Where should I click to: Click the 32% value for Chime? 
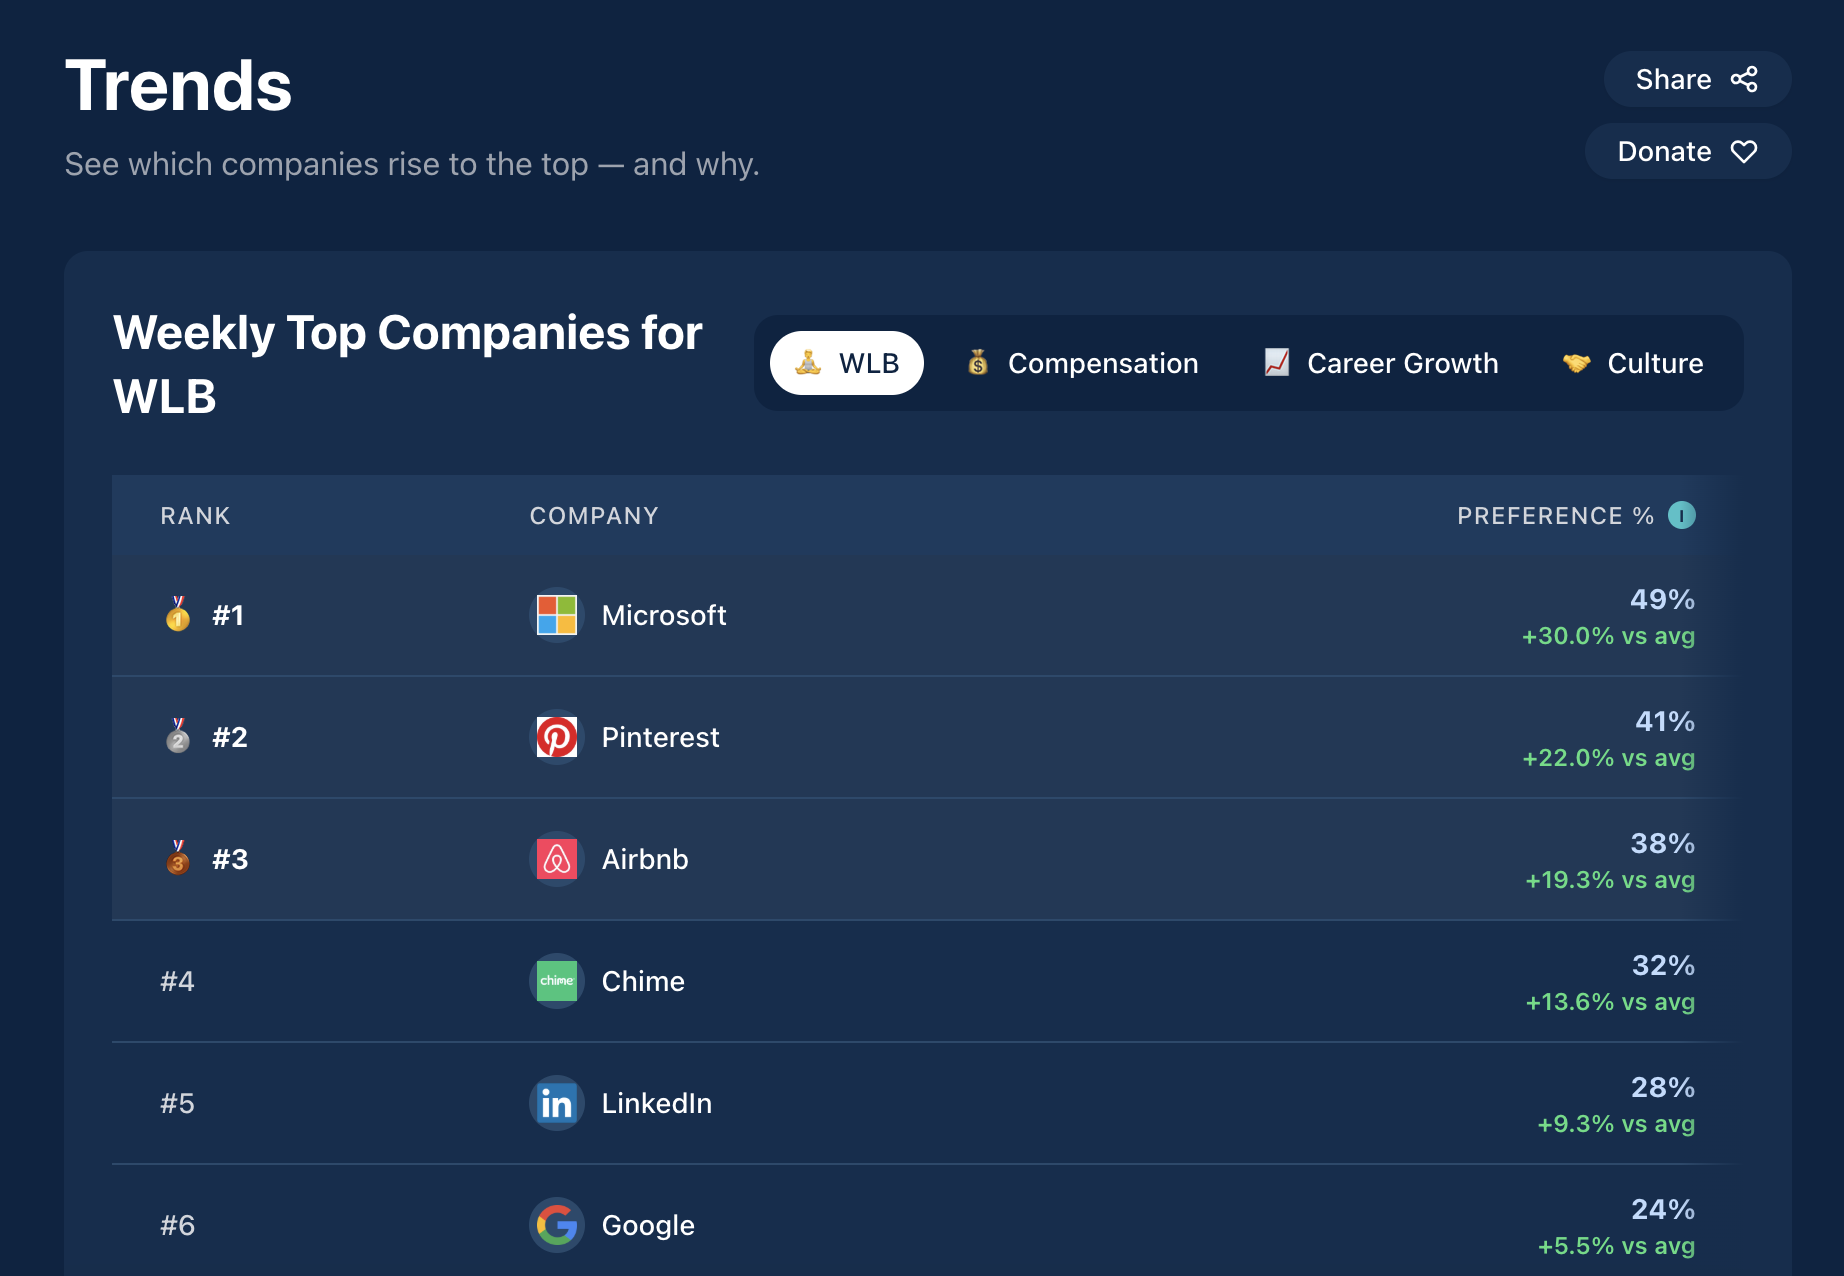pos(1664,965)
